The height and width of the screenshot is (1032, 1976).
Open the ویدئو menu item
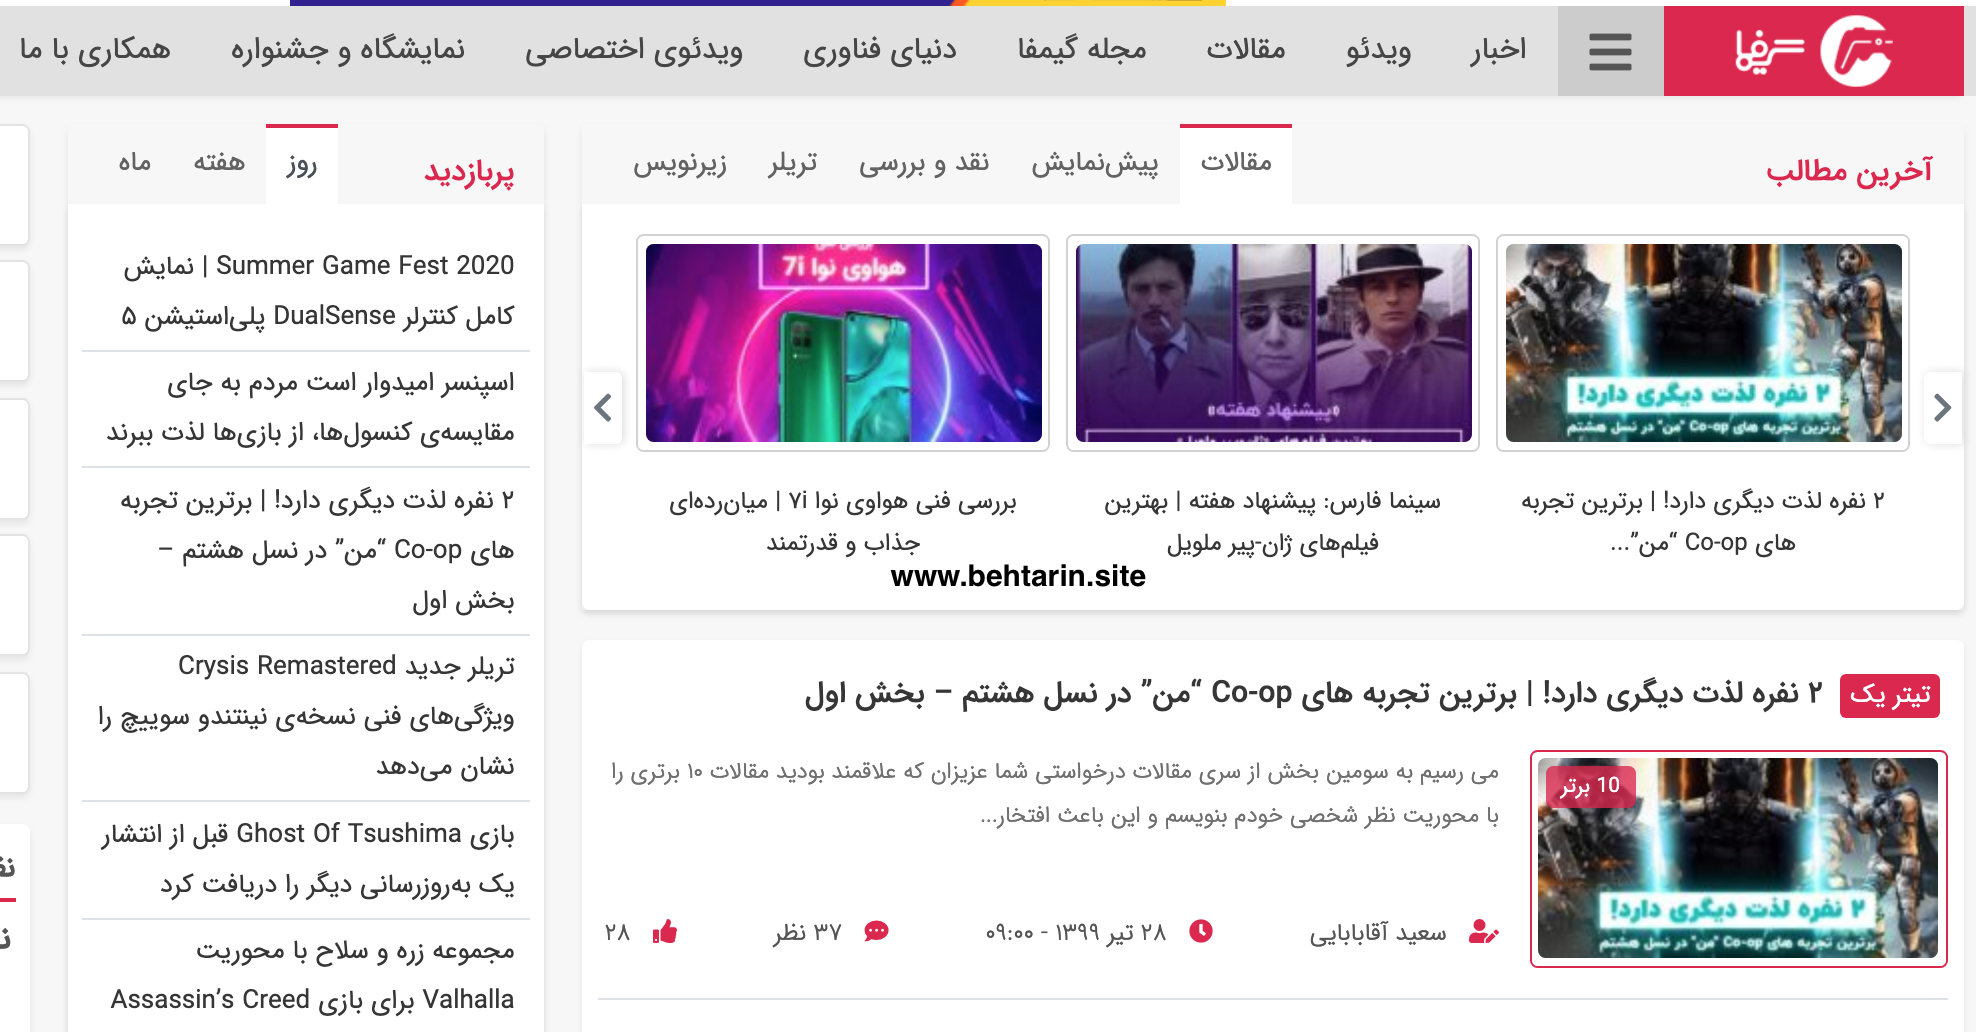[1378, 50]
